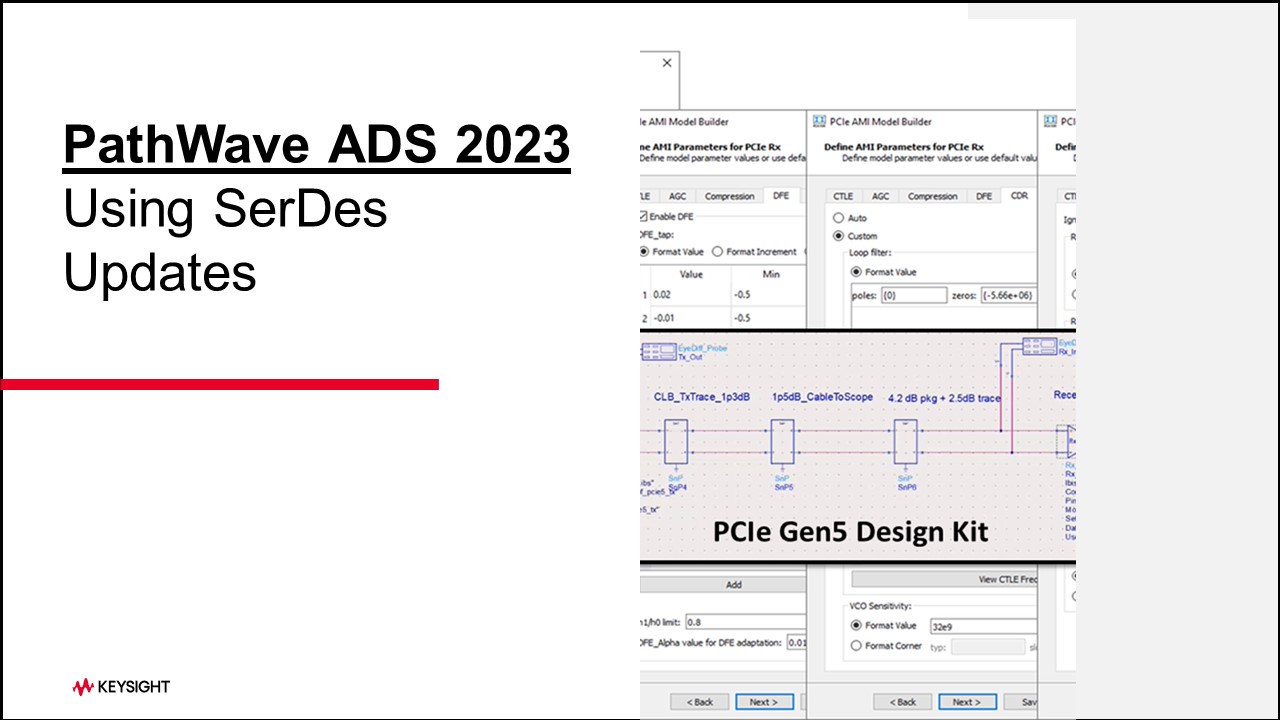Select the SnP6 component block

(906, 441)
